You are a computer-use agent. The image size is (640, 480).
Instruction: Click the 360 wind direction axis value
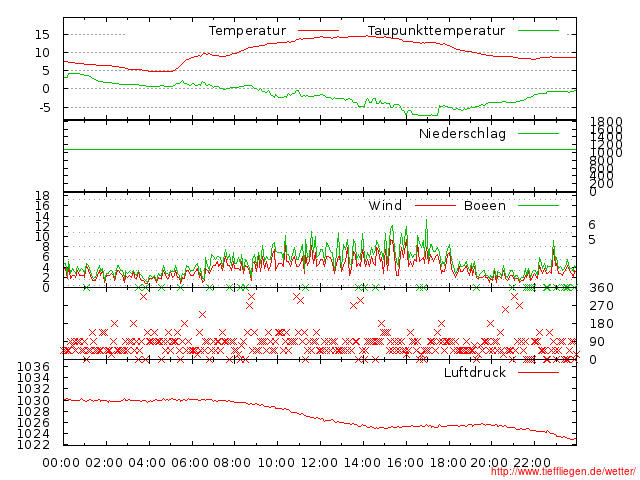601,288
